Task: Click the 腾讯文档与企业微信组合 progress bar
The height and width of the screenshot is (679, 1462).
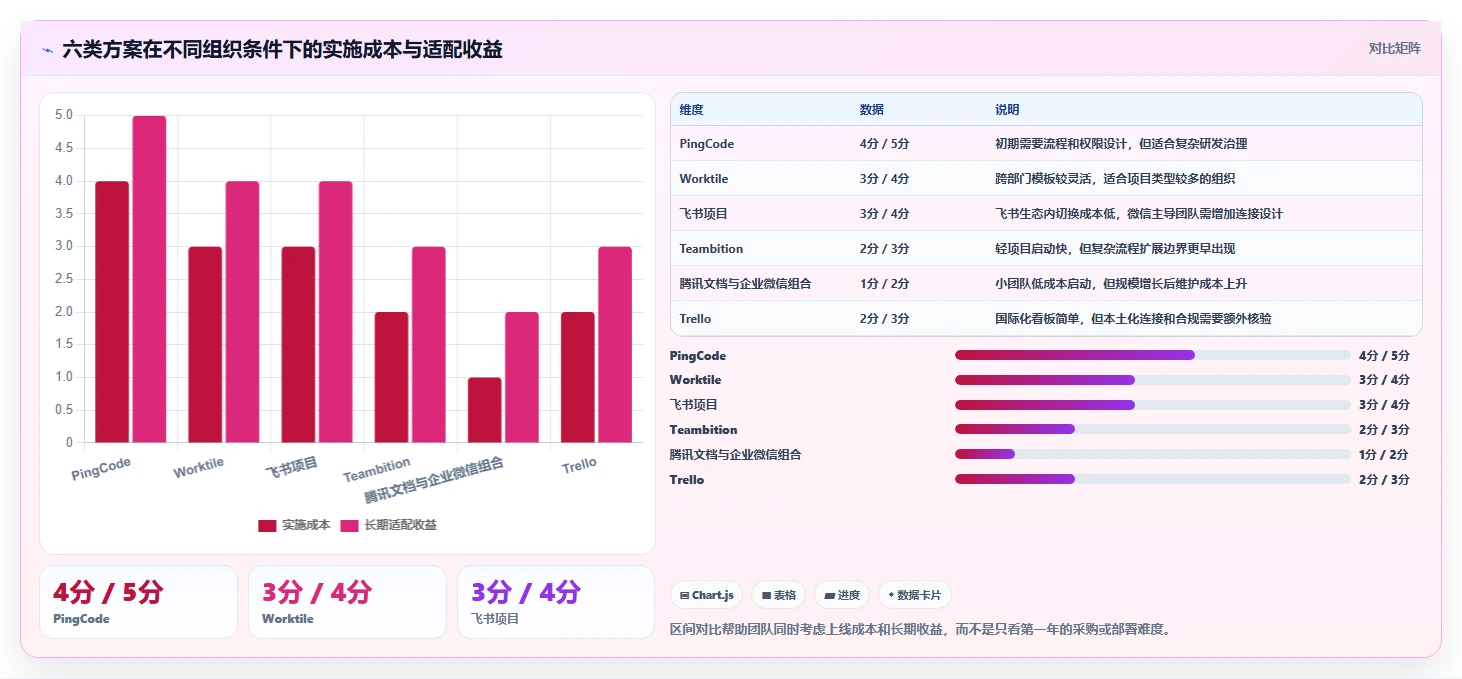Action: click(x=1152, y=454)
